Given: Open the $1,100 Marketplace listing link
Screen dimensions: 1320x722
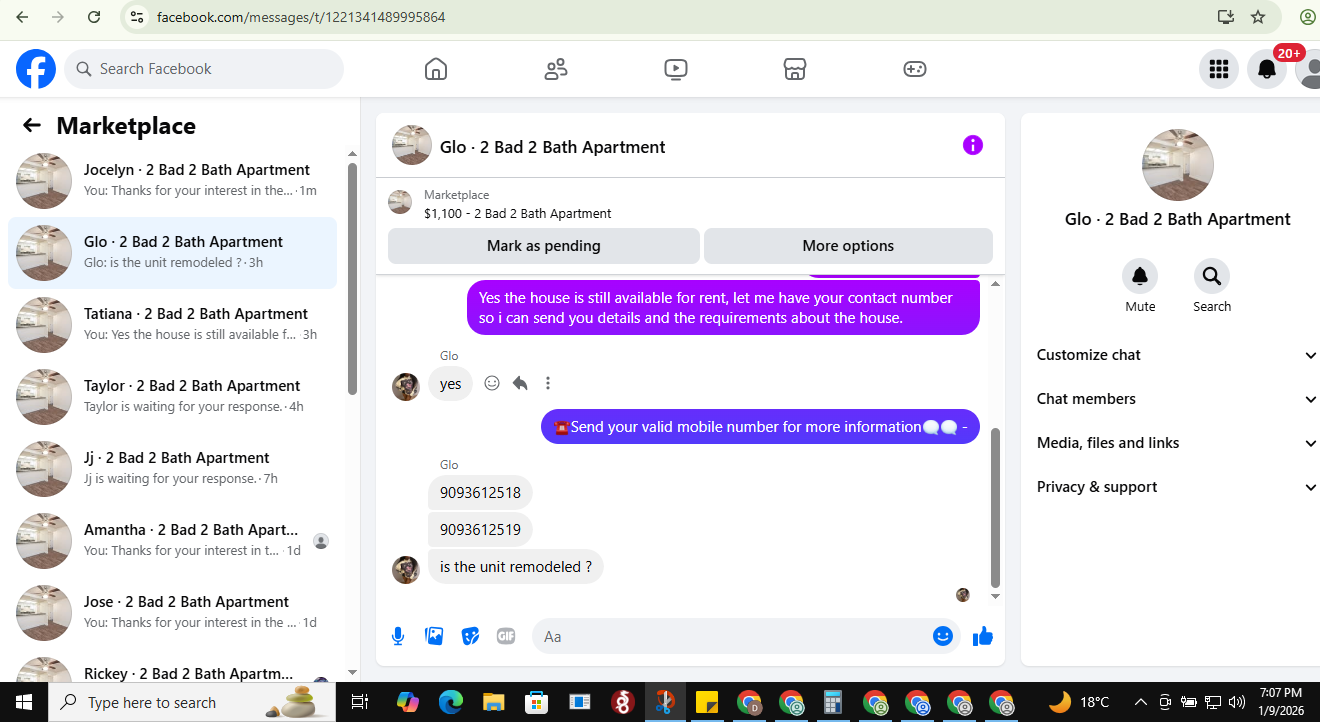Looking at the screenshot, I should pyautogui.click(x=517, y=213).
